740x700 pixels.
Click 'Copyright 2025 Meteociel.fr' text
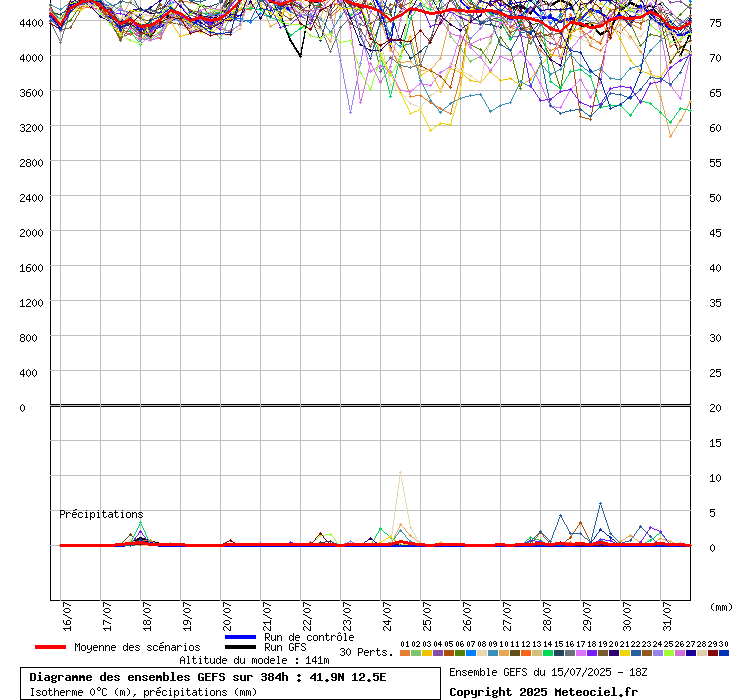coord(543,692)
